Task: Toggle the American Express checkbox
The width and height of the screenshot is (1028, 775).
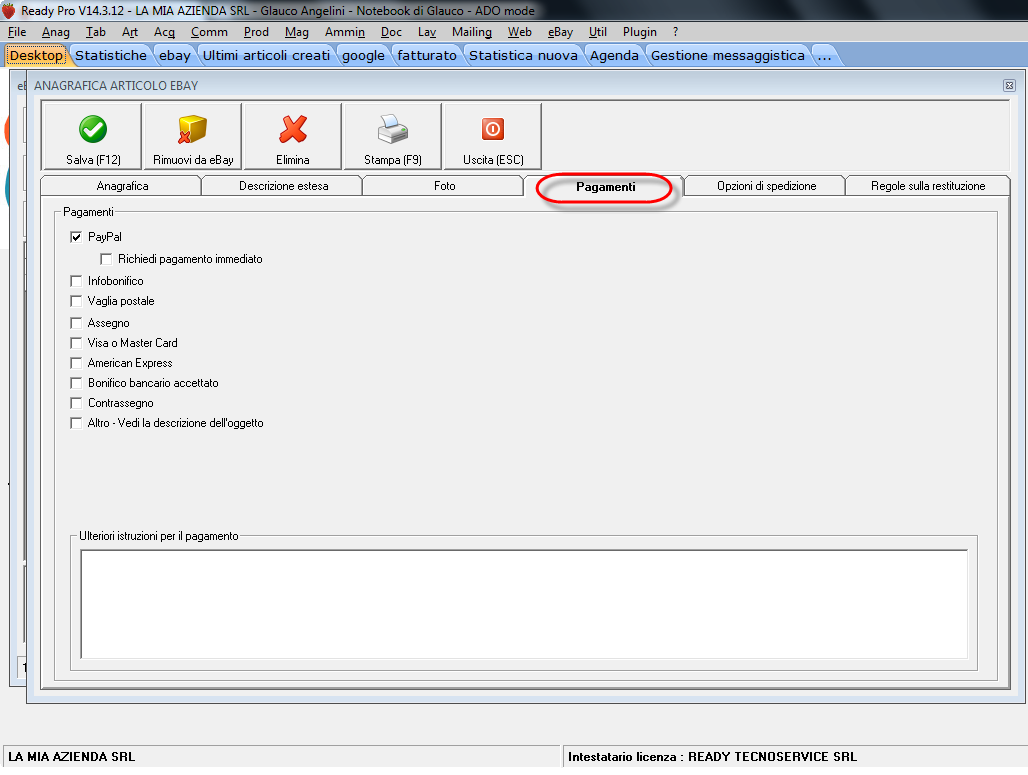Action: 76,363
